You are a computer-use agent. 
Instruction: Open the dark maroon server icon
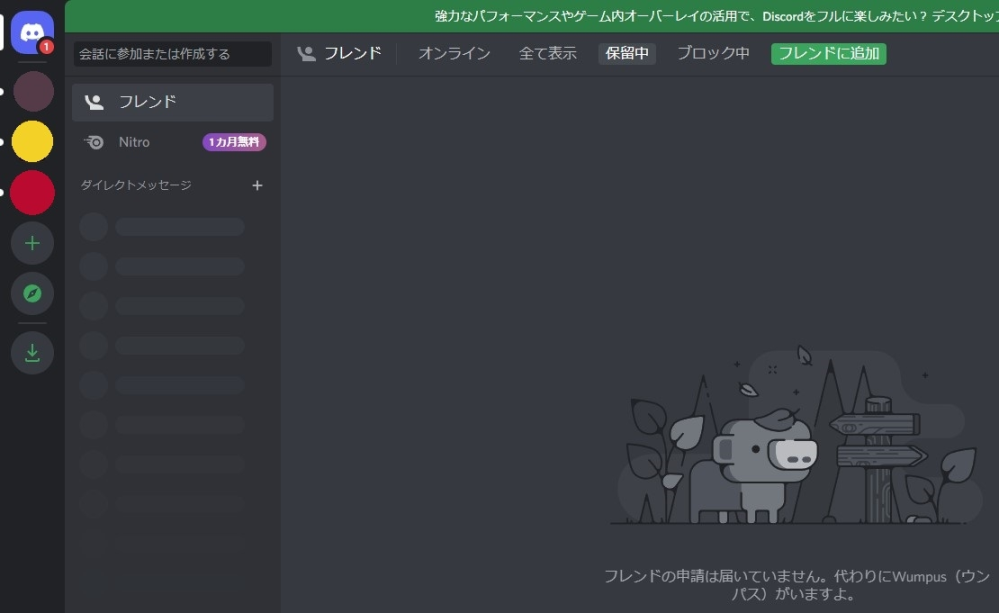(x=33, y=91)
